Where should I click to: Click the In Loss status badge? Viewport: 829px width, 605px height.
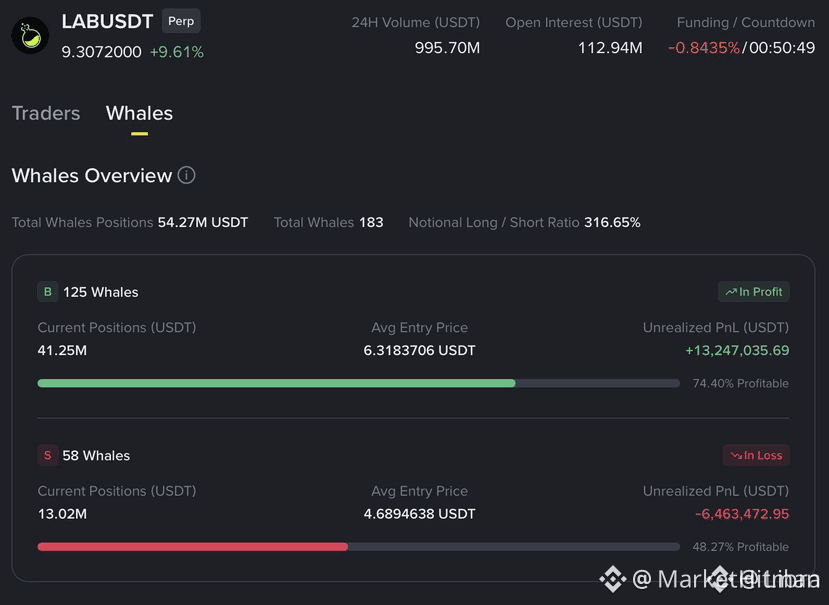pyautogui.click(x=756, y=455)
